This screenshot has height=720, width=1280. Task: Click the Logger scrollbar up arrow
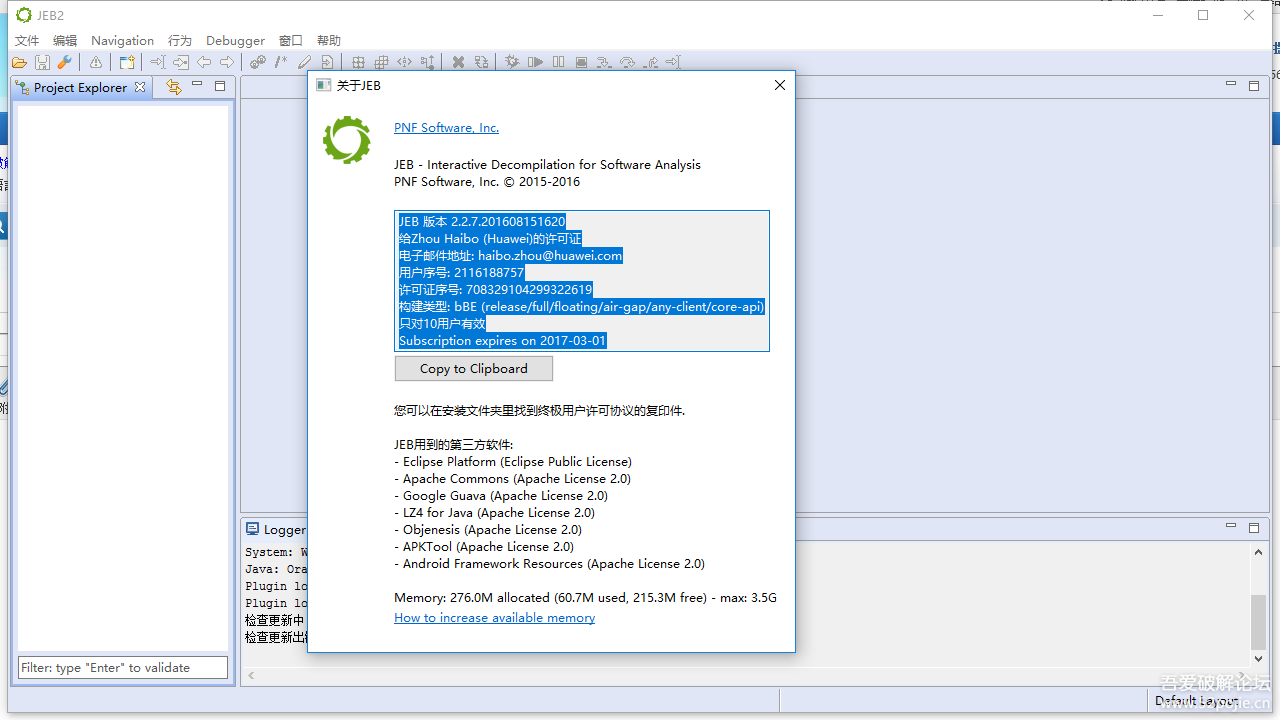pyautogui.click(x=1259, y=552)
